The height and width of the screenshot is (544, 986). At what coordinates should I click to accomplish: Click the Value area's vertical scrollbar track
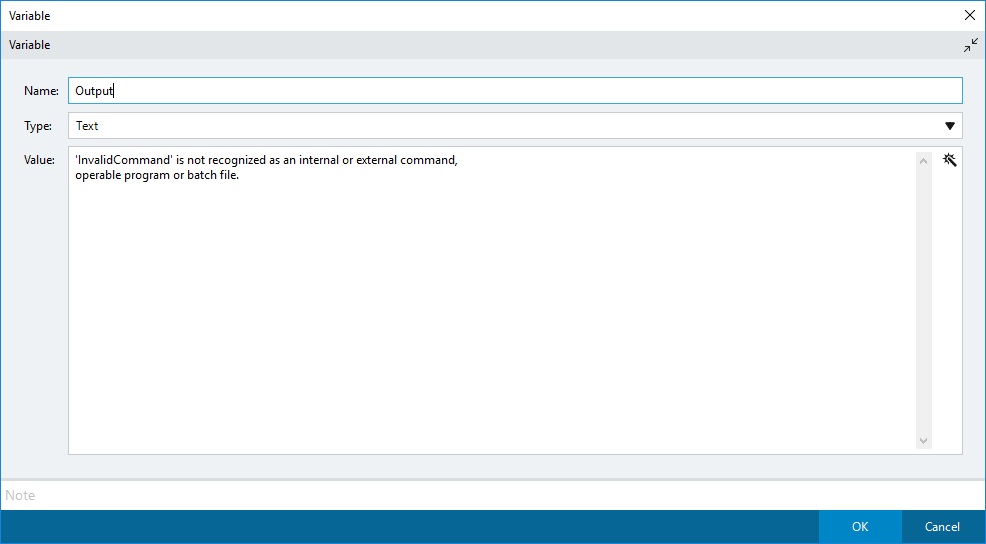(923, 300)
